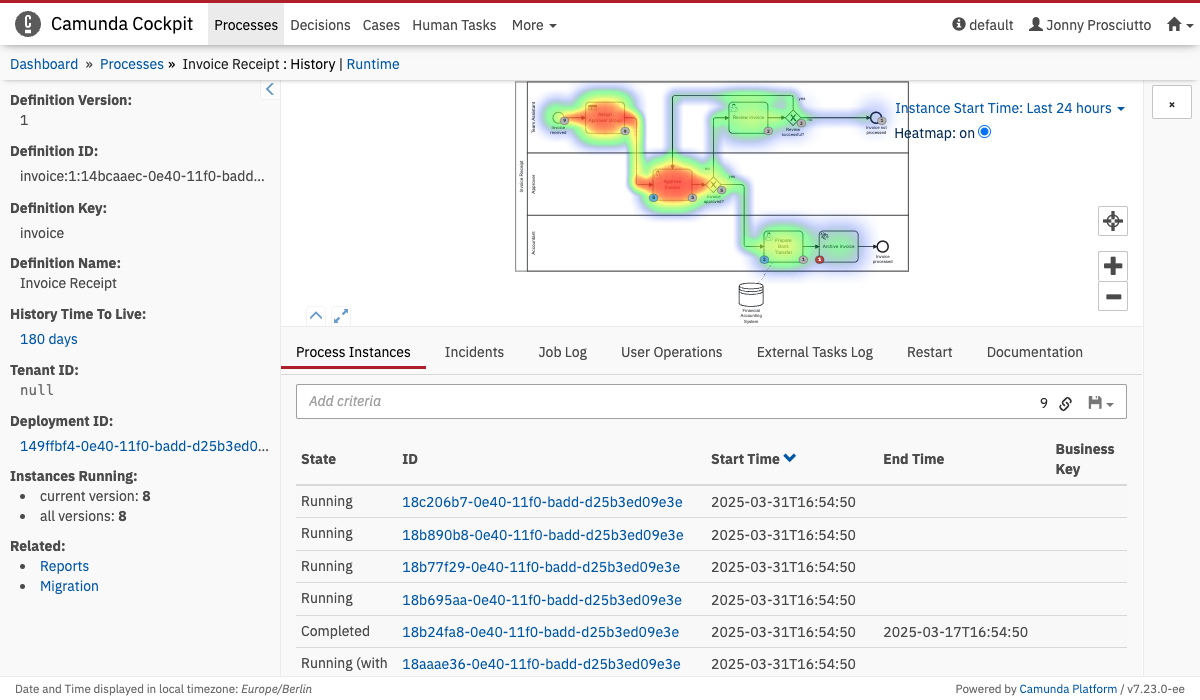Zoom out of the BPMN diagram
Viewport: 1200px width, 700px height.
(x=1113, y=296)
